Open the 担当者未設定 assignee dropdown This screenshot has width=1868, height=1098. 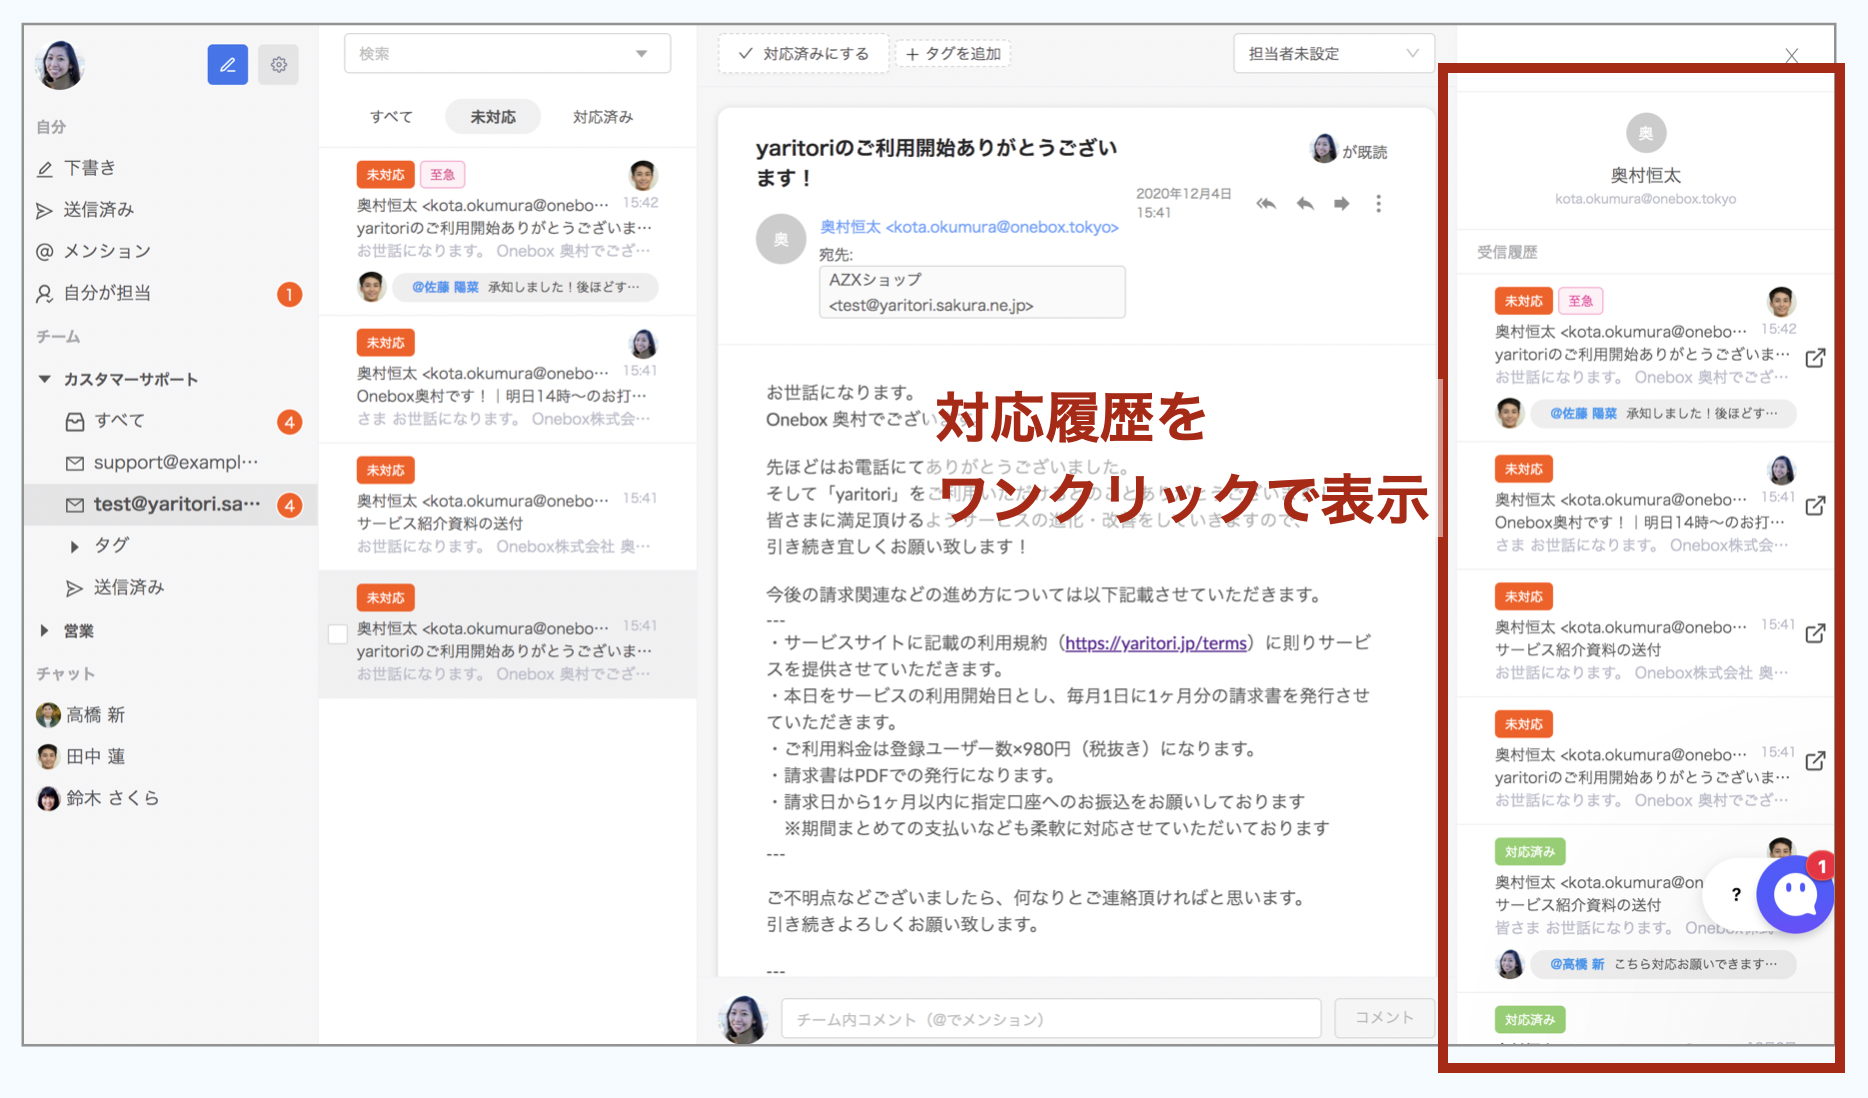point(1333,54)
